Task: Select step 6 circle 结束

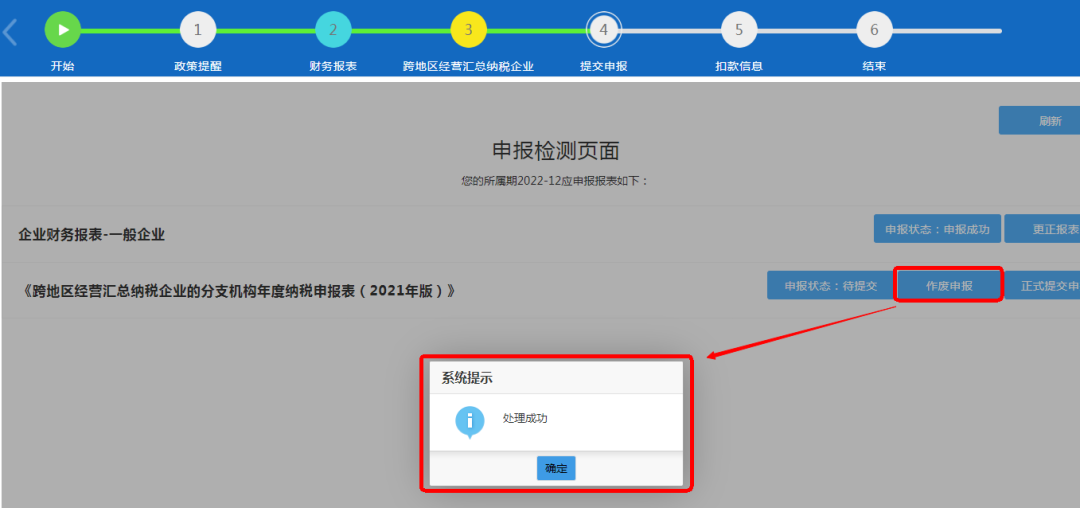Action: [874, 30]
